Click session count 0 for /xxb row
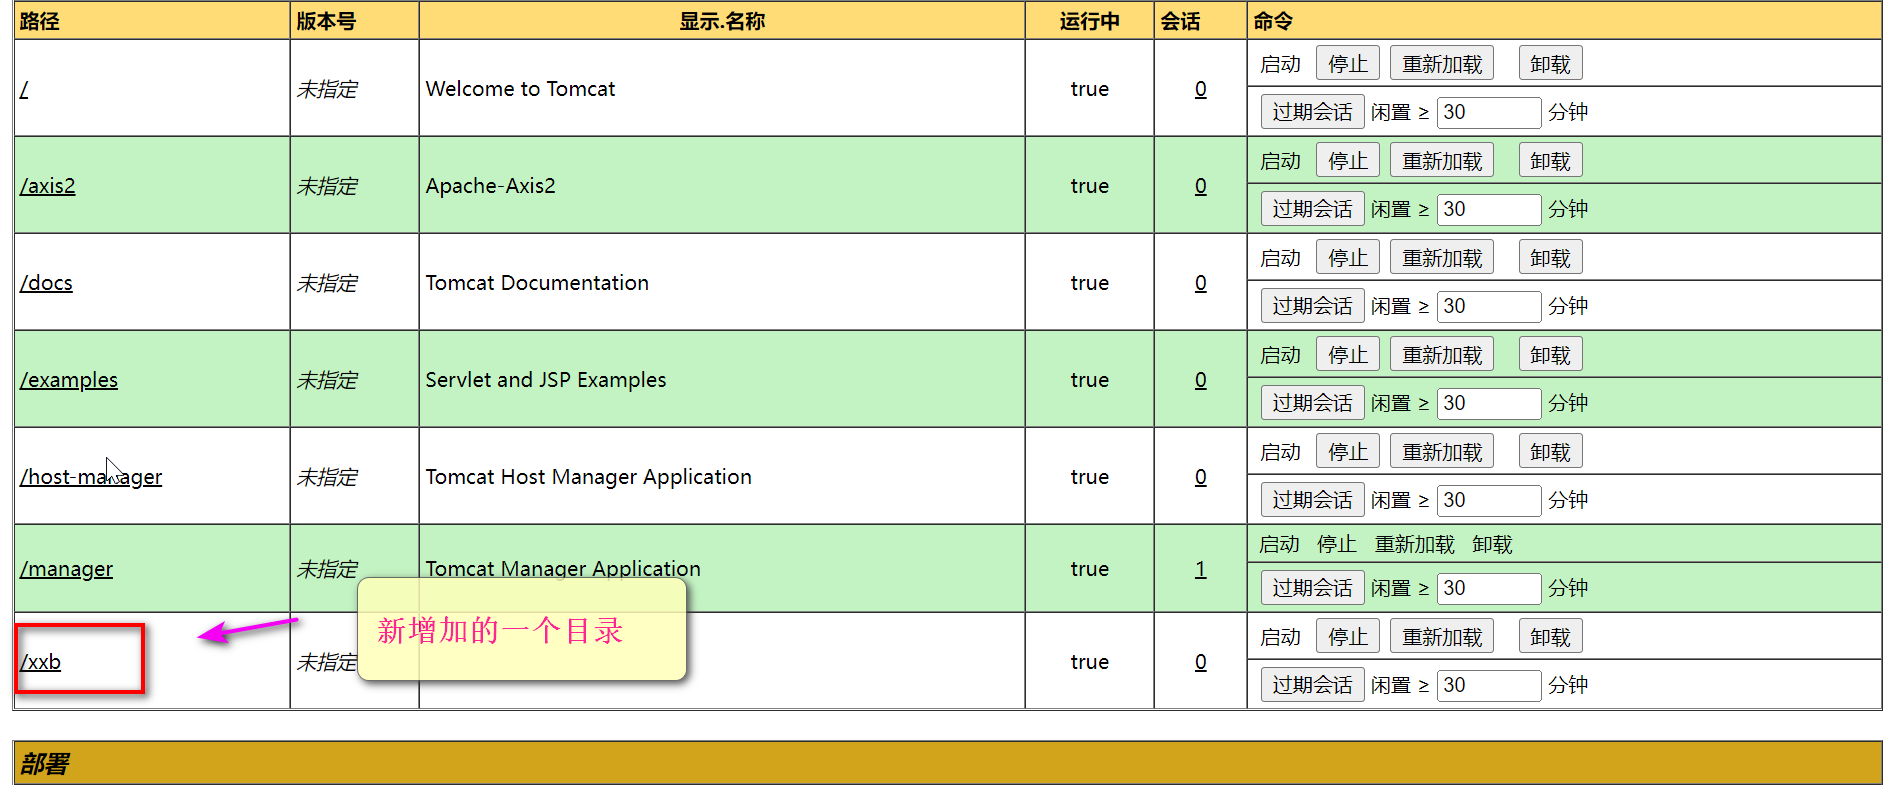 [x=1200, y=662]
